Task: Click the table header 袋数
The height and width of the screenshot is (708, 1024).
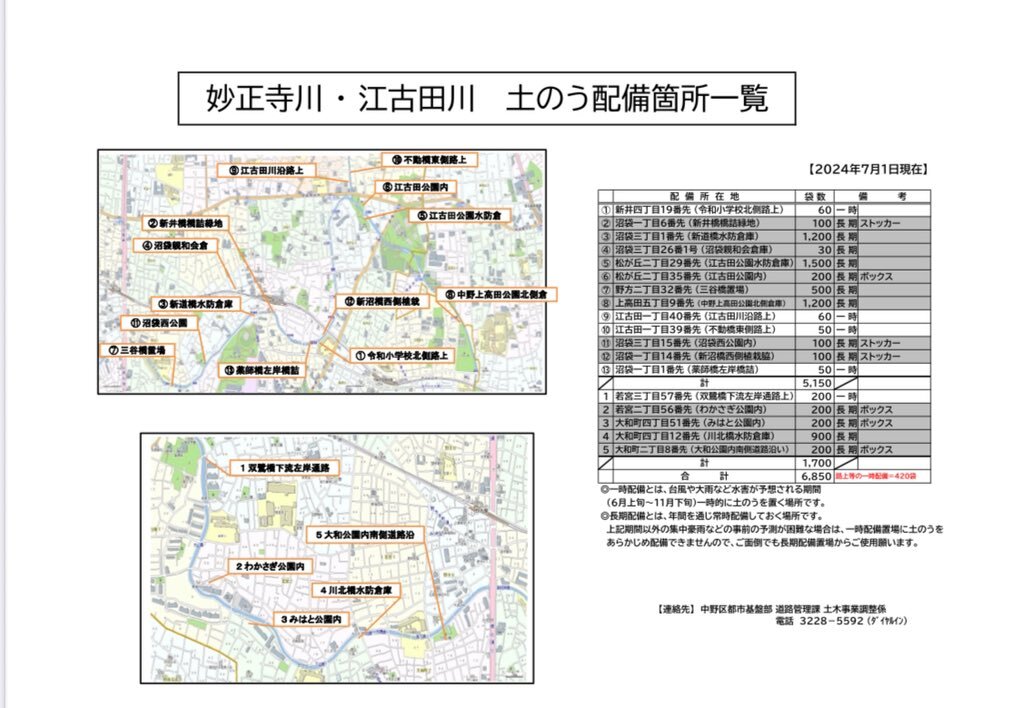Action: [x=814, y=196]
